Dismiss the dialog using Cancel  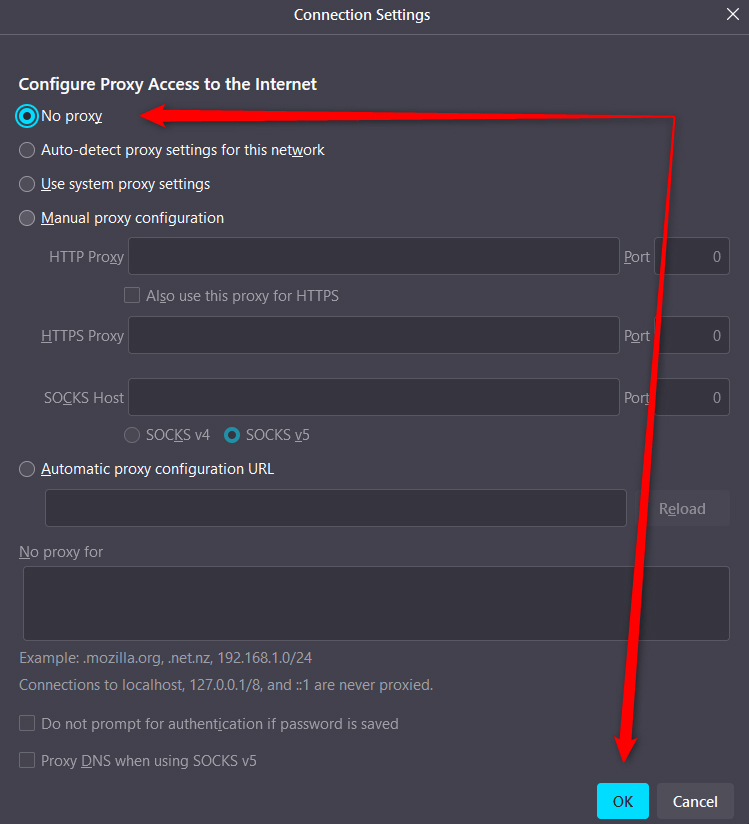point(695,801)
